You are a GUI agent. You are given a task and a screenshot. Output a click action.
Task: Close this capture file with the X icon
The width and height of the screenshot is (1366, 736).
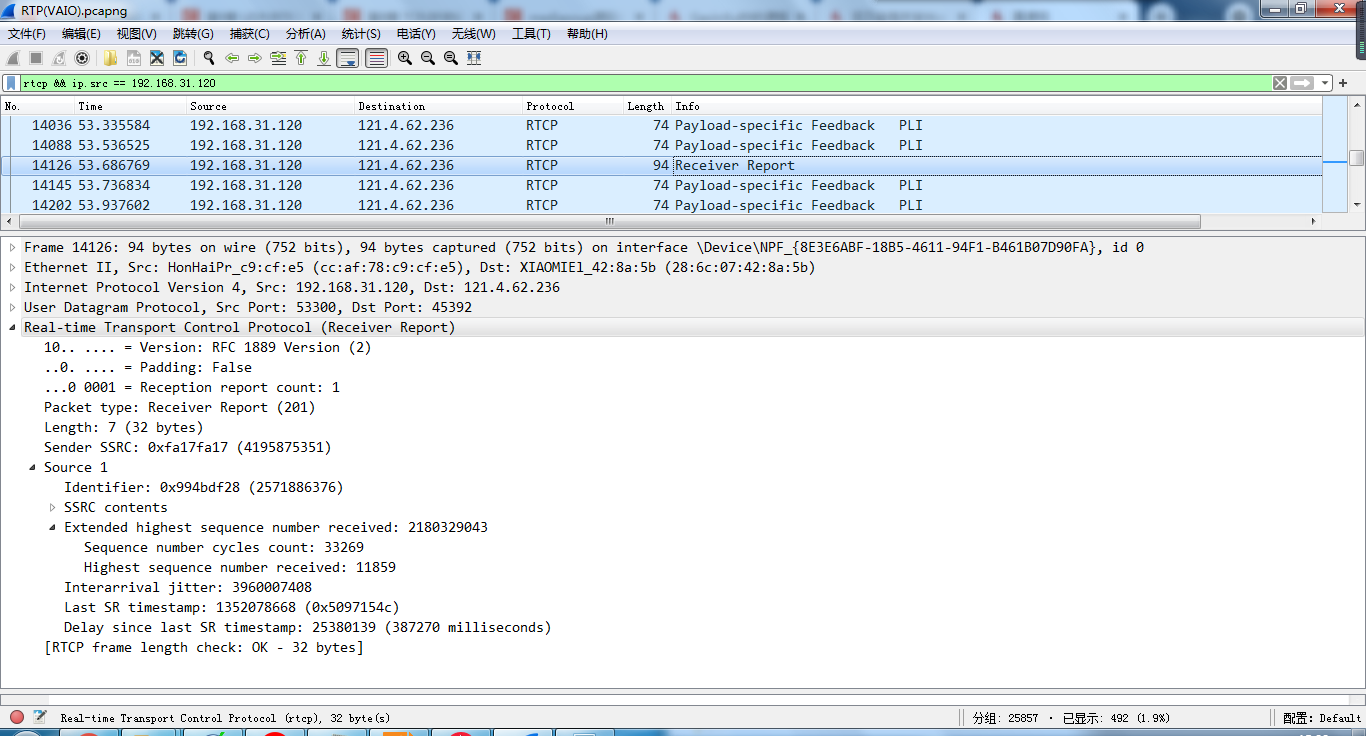click(x=157, y=58)
